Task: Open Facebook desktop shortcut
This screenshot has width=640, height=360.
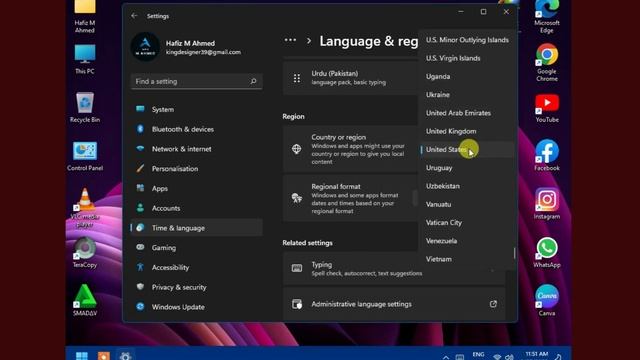Action: [547, 156]
